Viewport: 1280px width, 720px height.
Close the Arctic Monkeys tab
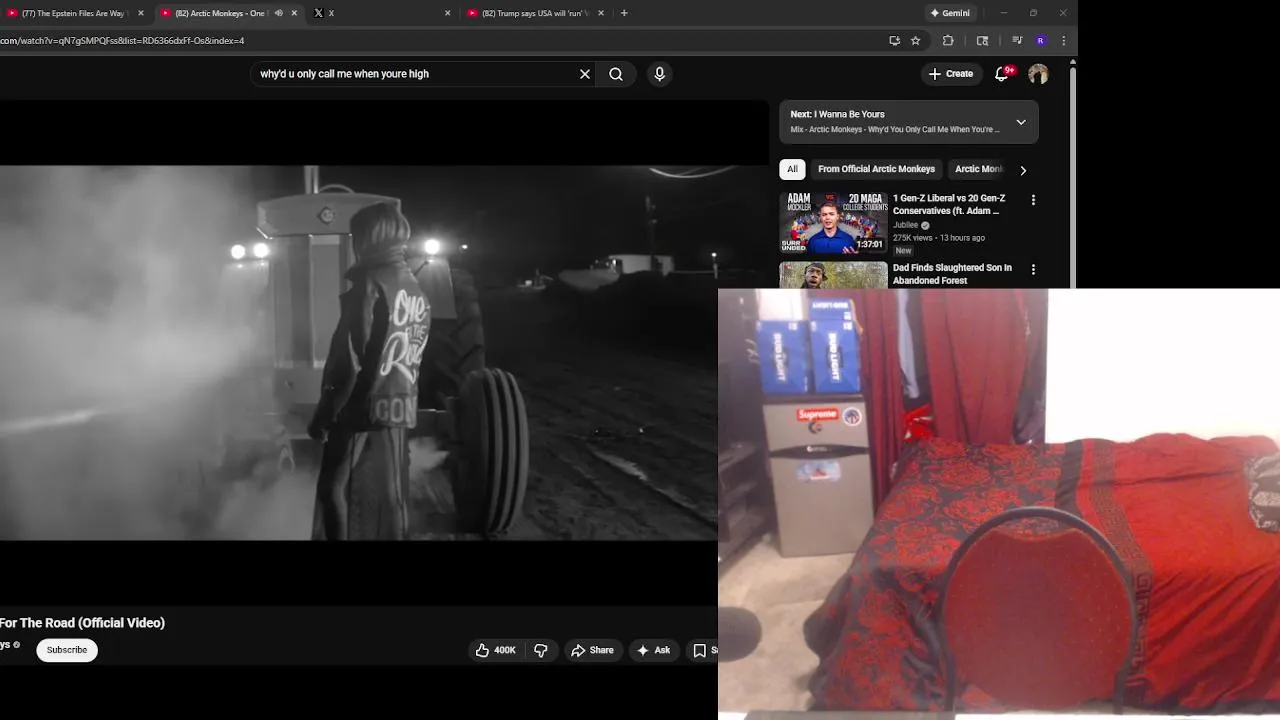(294, 13)
